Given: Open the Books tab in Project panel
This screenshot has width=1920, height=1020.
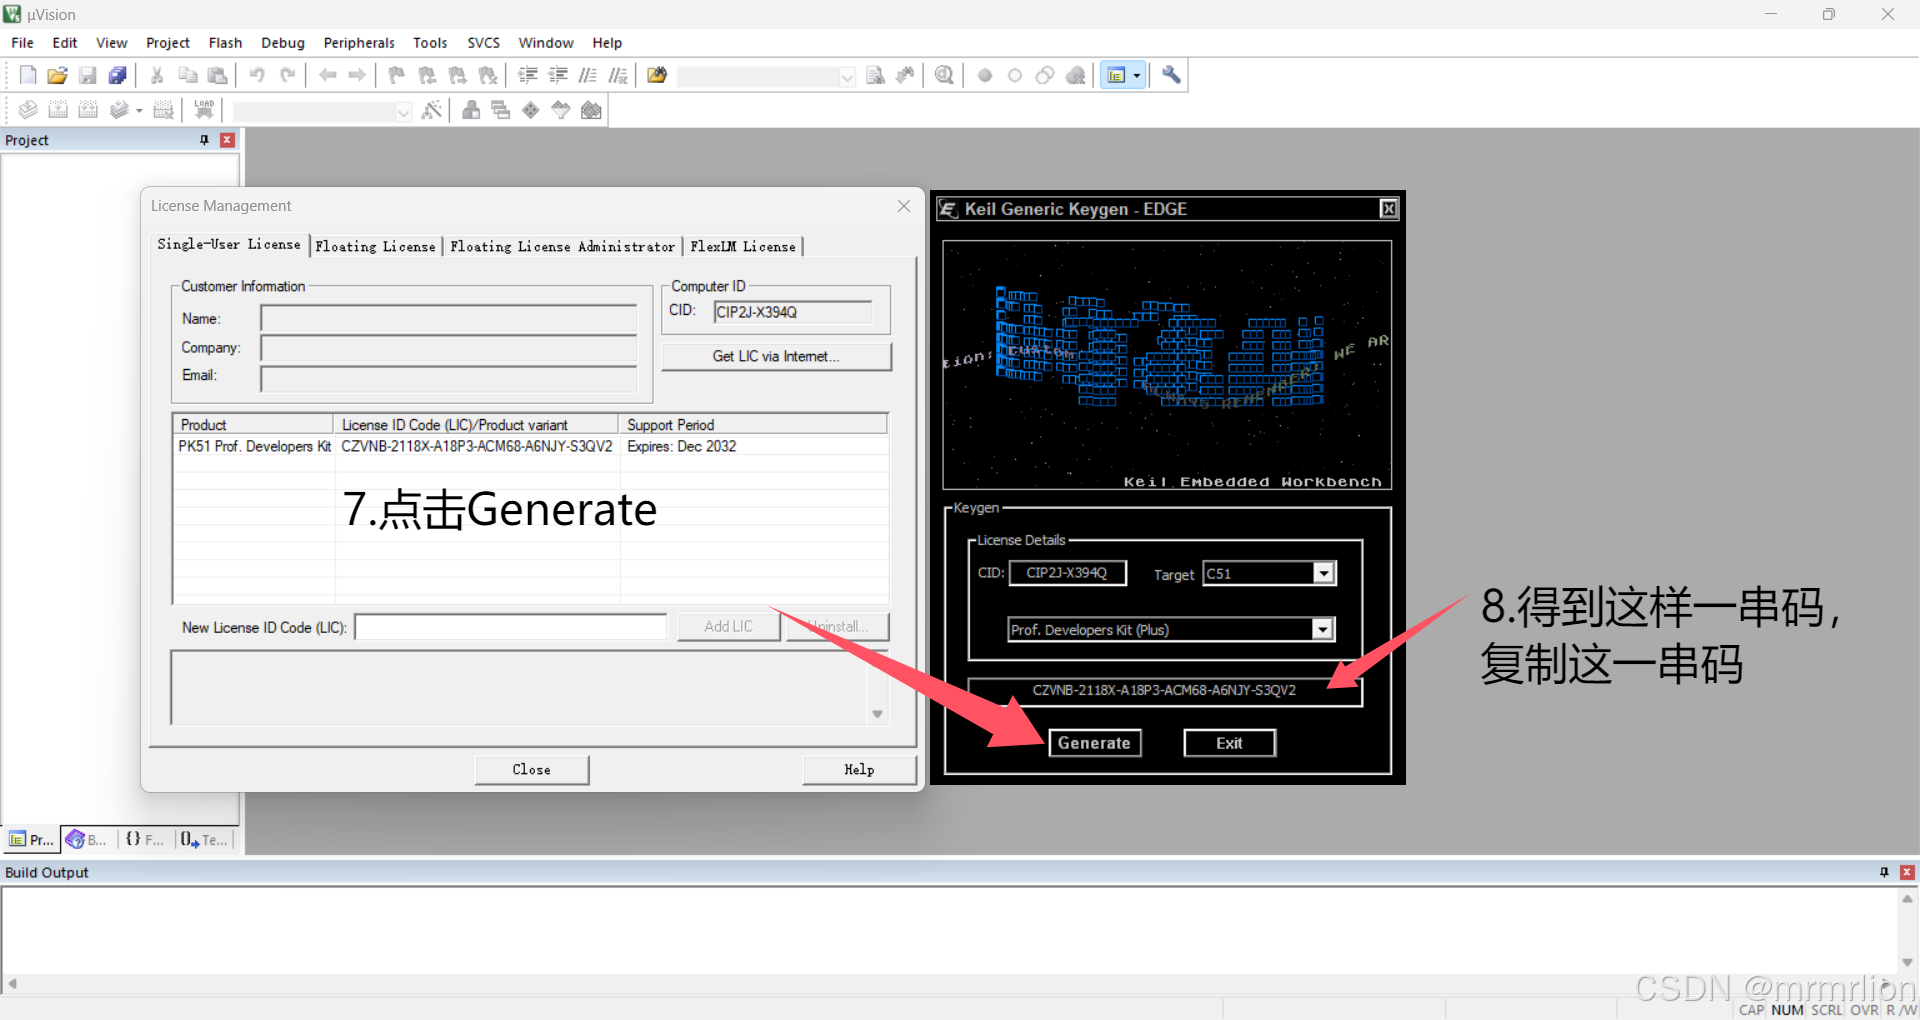Looking at the screenshot, I should pos(87,839).
